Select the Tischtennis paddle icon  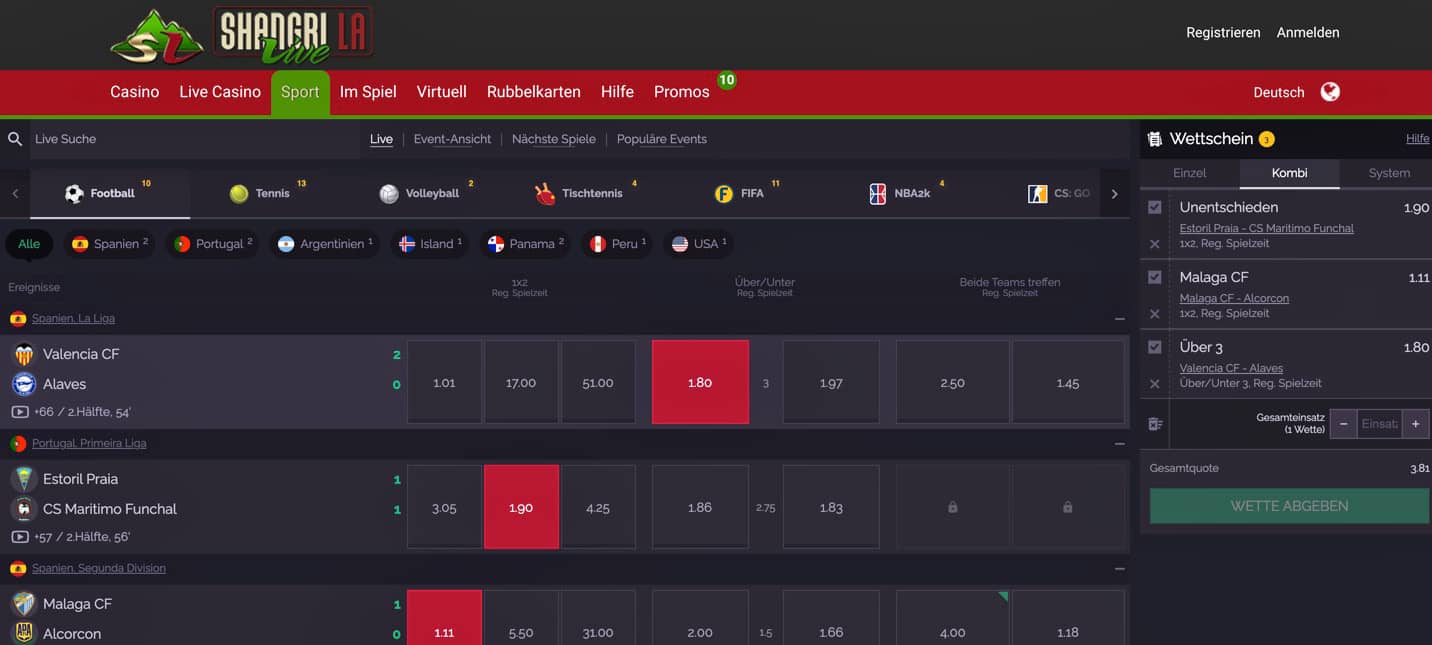pyautogui.click(x=545, y=194)
